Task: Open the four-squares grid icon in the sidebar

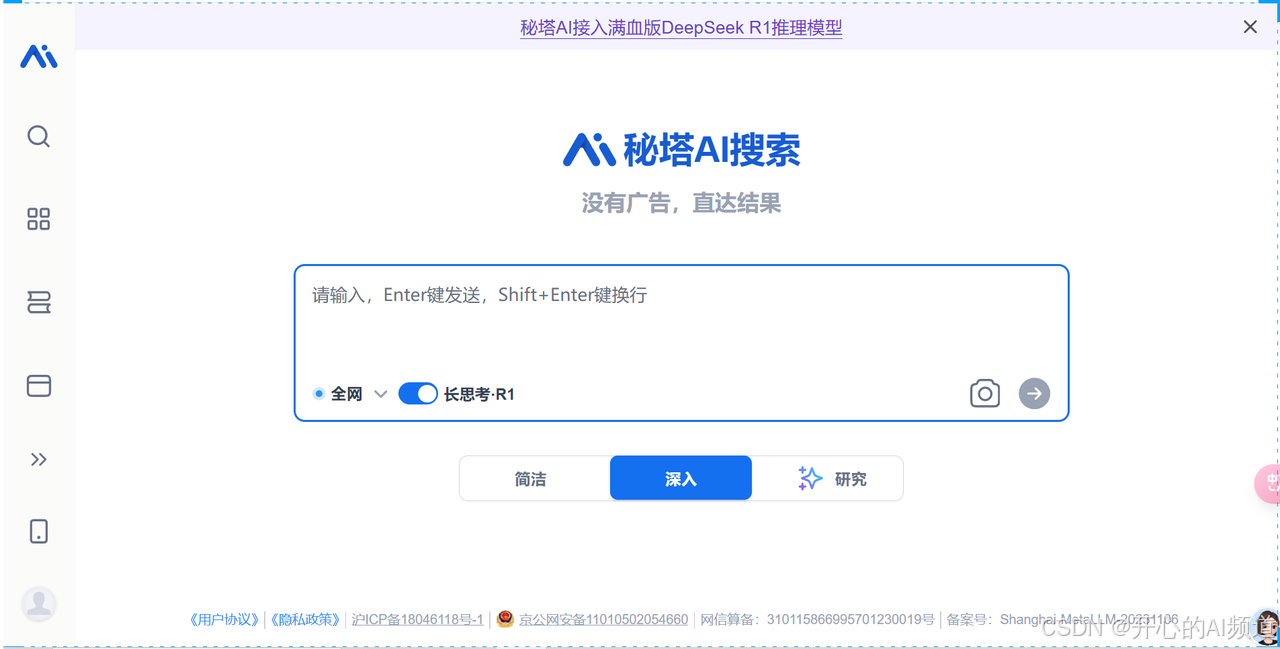Action: 39,219
